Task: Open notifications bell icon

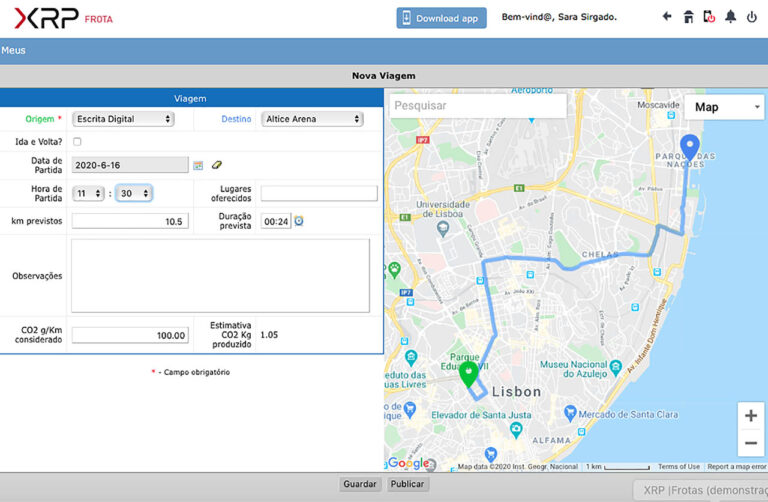Action: coord(730,17)
